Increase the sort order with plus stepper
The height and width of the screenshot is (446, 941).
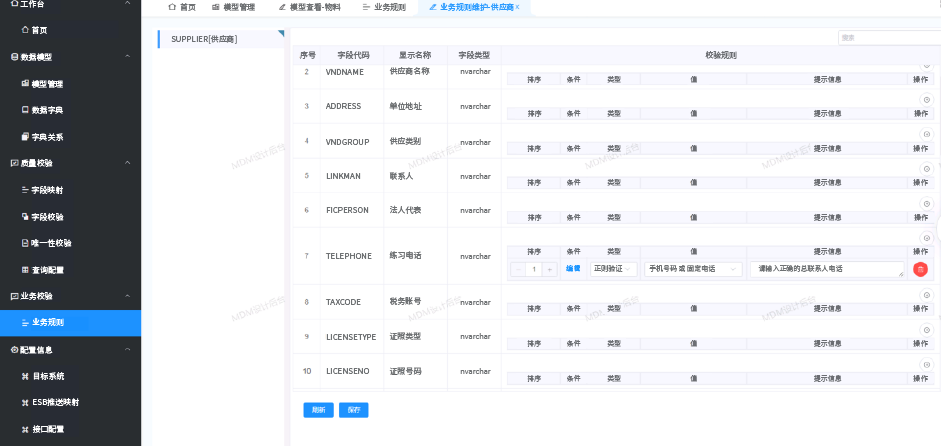(549, 269)
